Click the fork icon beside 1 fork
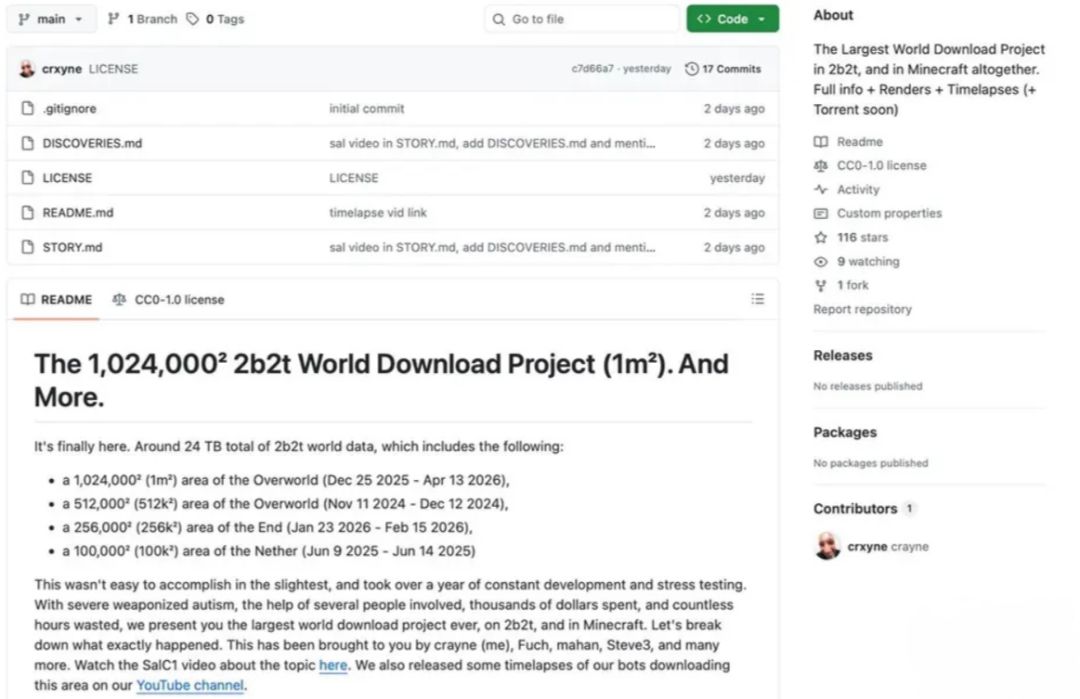The width and height of the screenshot is (1080, 699). tap(820, 285)
